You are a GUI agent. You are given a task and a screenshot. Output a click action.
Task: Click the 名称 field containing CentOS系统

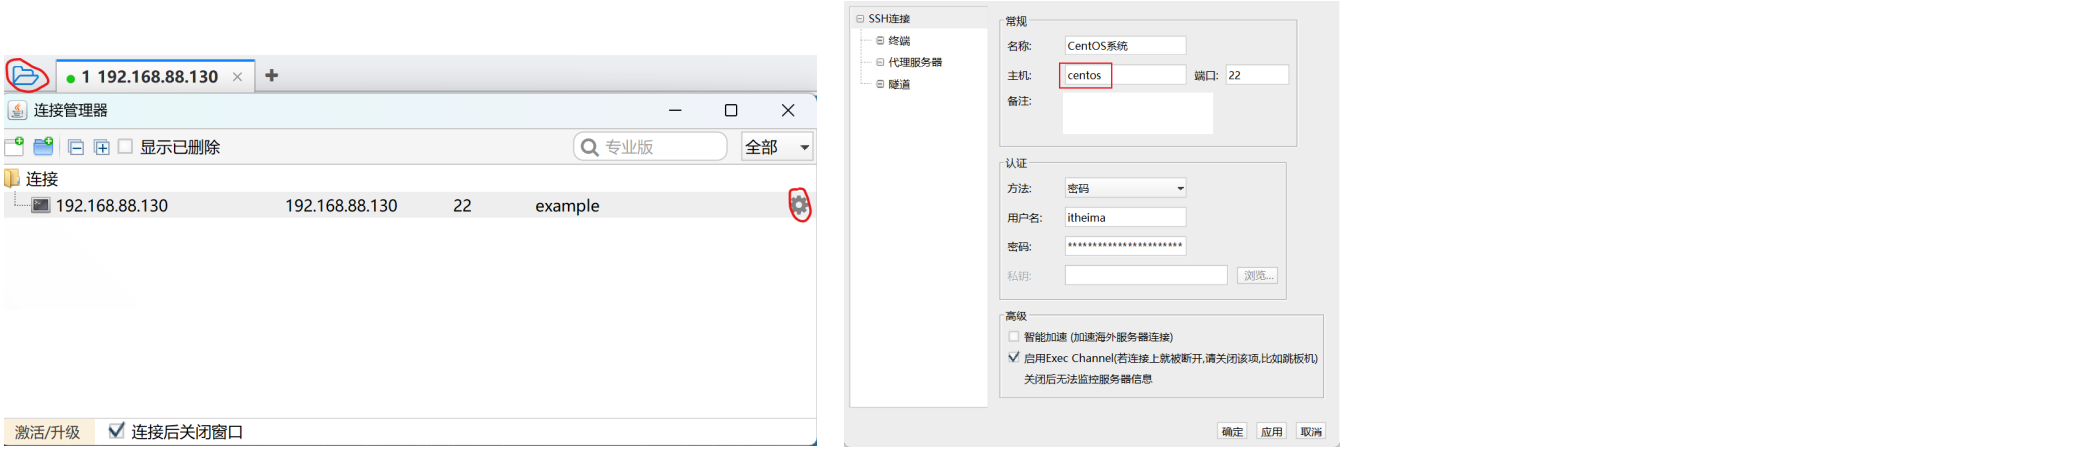1125,46
